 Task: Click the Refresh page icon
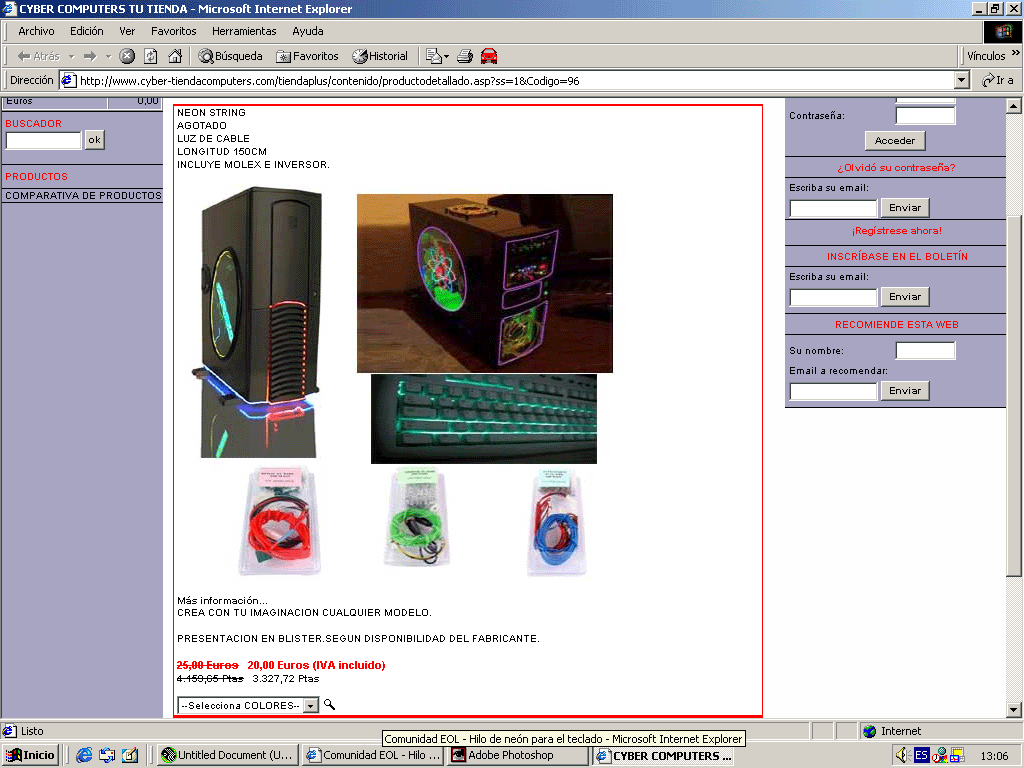pyautogui.click(x=151, y=56)
